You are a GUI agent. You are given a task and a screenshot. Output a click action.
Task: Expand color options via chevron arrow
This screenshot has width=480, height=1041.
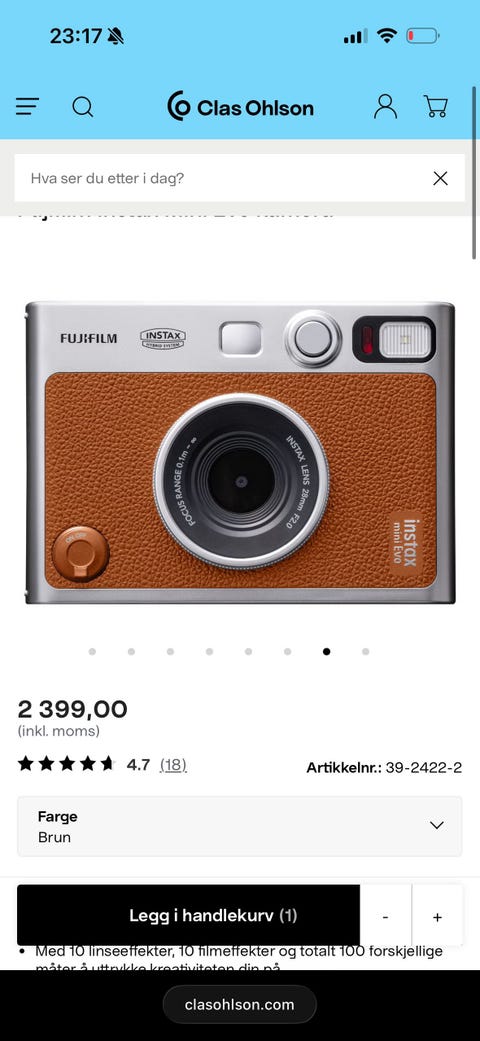[436, 825]
